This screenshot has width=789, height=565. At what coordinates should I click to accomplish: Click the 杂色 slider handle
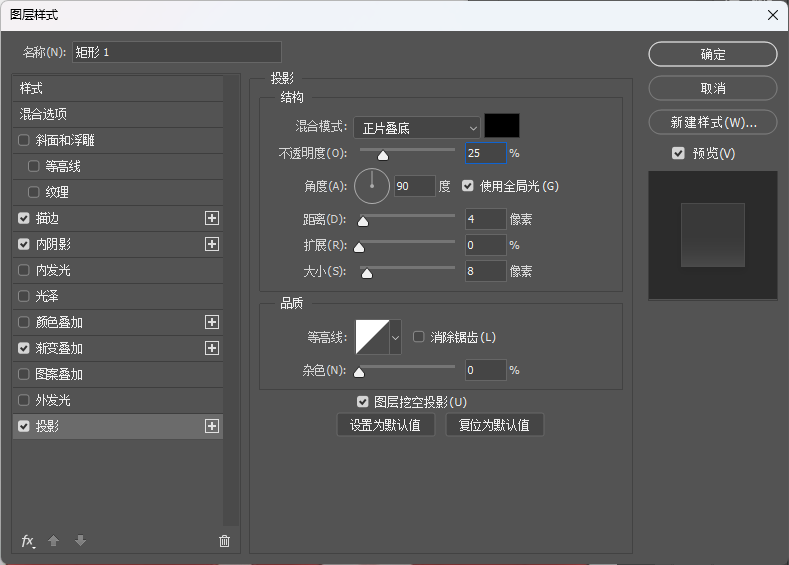[359, 372]
